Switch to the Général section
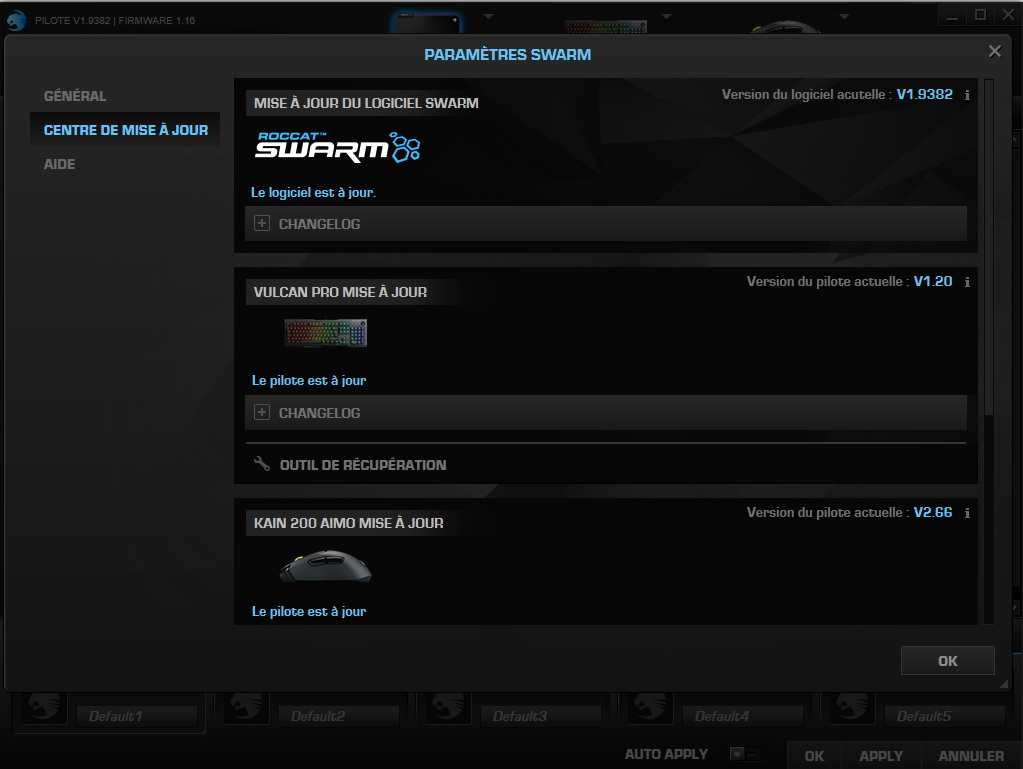The image size is (1023, 769). click(75, 95)
